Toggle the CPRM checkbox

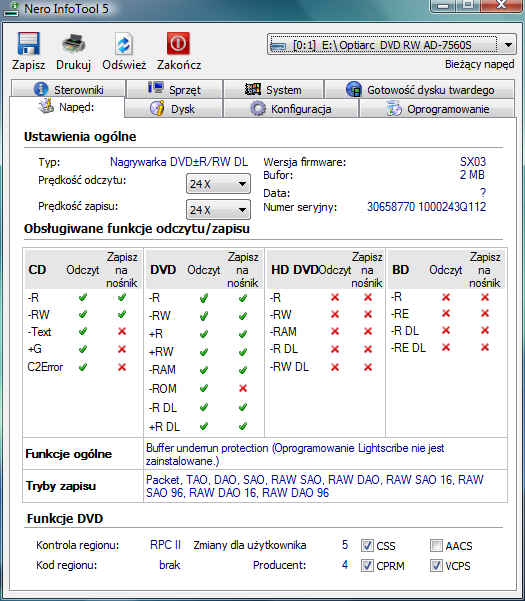point(367,565)
